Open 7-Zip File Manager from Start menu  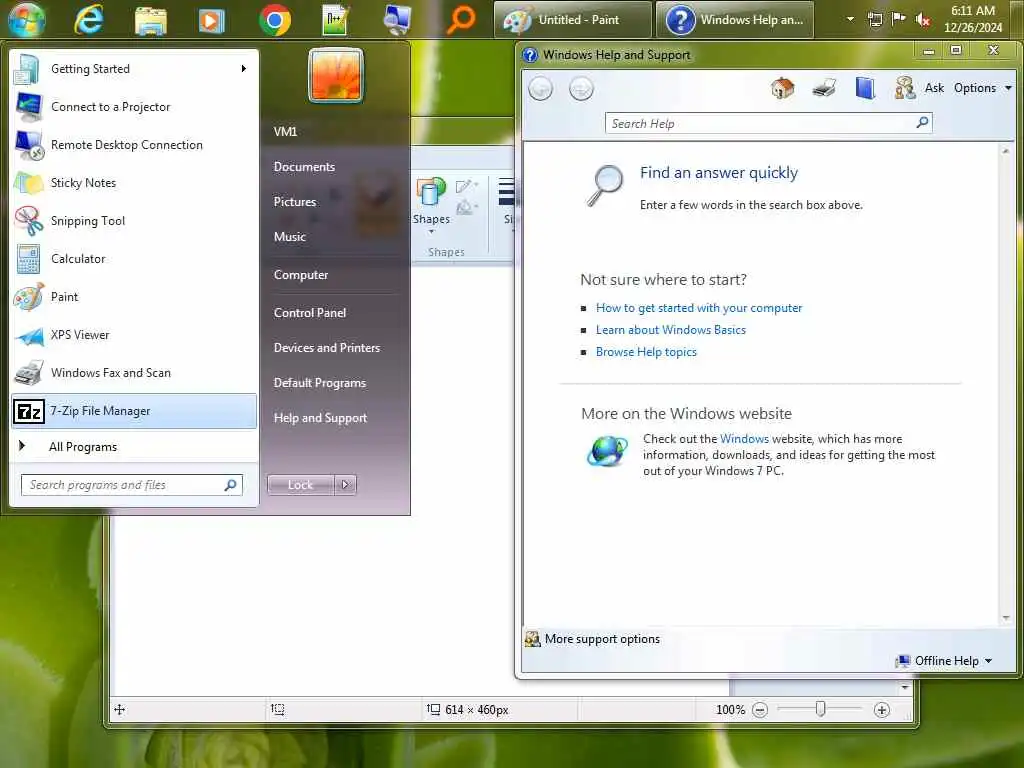[x=134, y=411]
